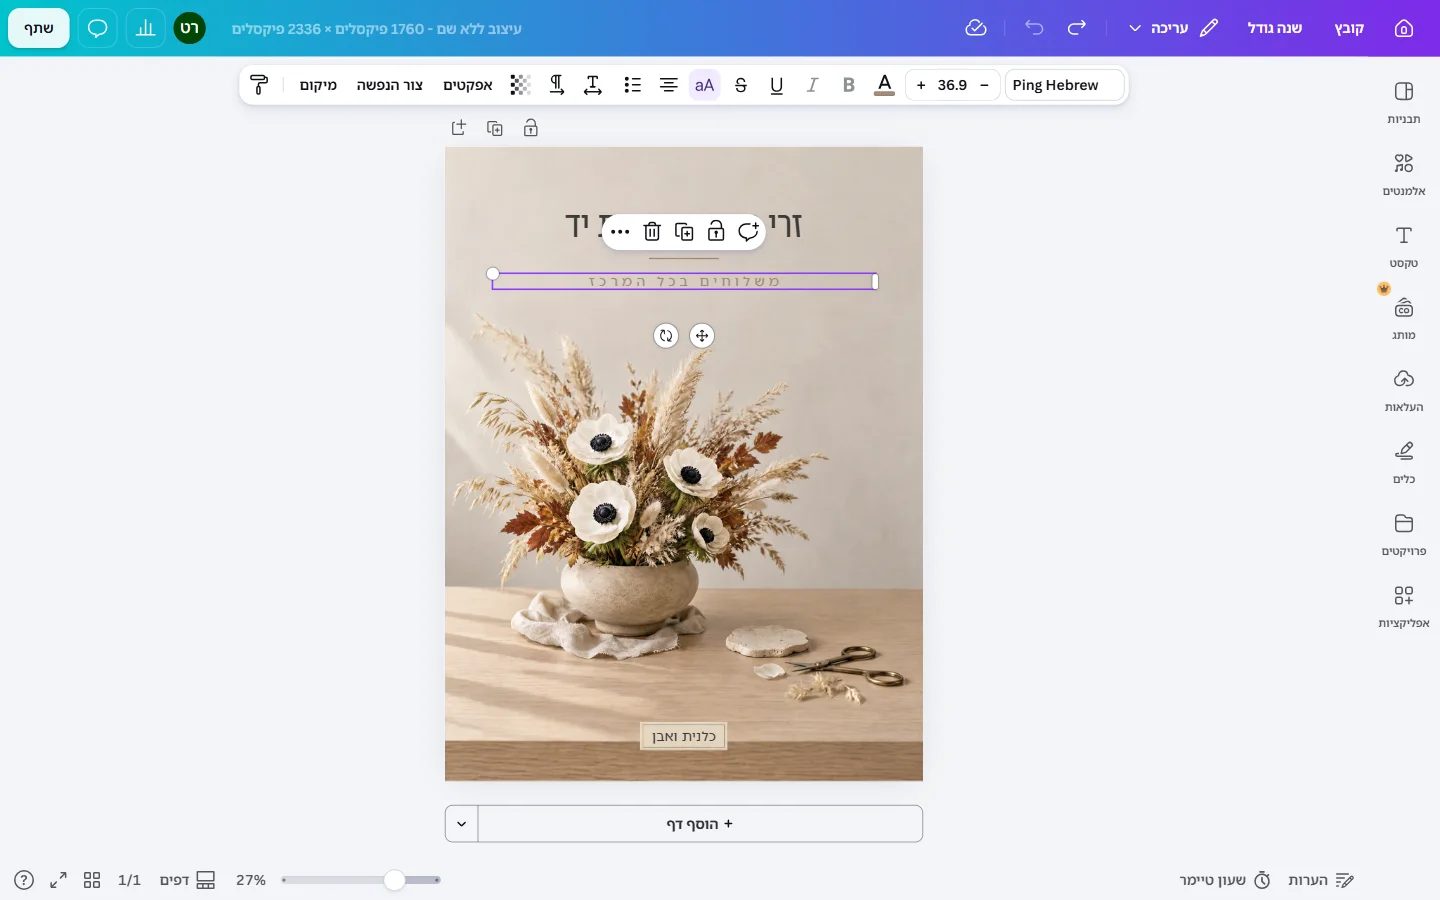This screenshot has width=1440, height=900.
Task: Duplicate the selected element from the floating toolbar
Action: 684,232
